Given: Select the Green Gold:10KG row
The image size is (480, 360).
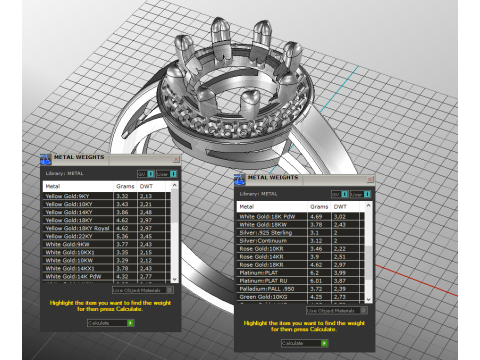Looking at the screenshot, I should click(x=301, y=297).
